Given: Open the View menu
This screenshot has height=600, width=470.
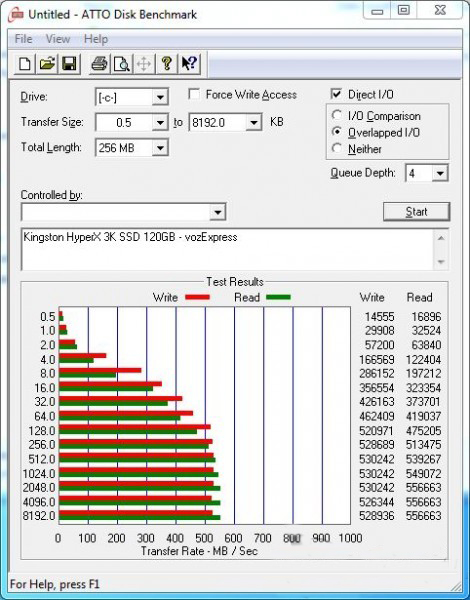Looking at the screenshot, I should (x=58, y=39).
